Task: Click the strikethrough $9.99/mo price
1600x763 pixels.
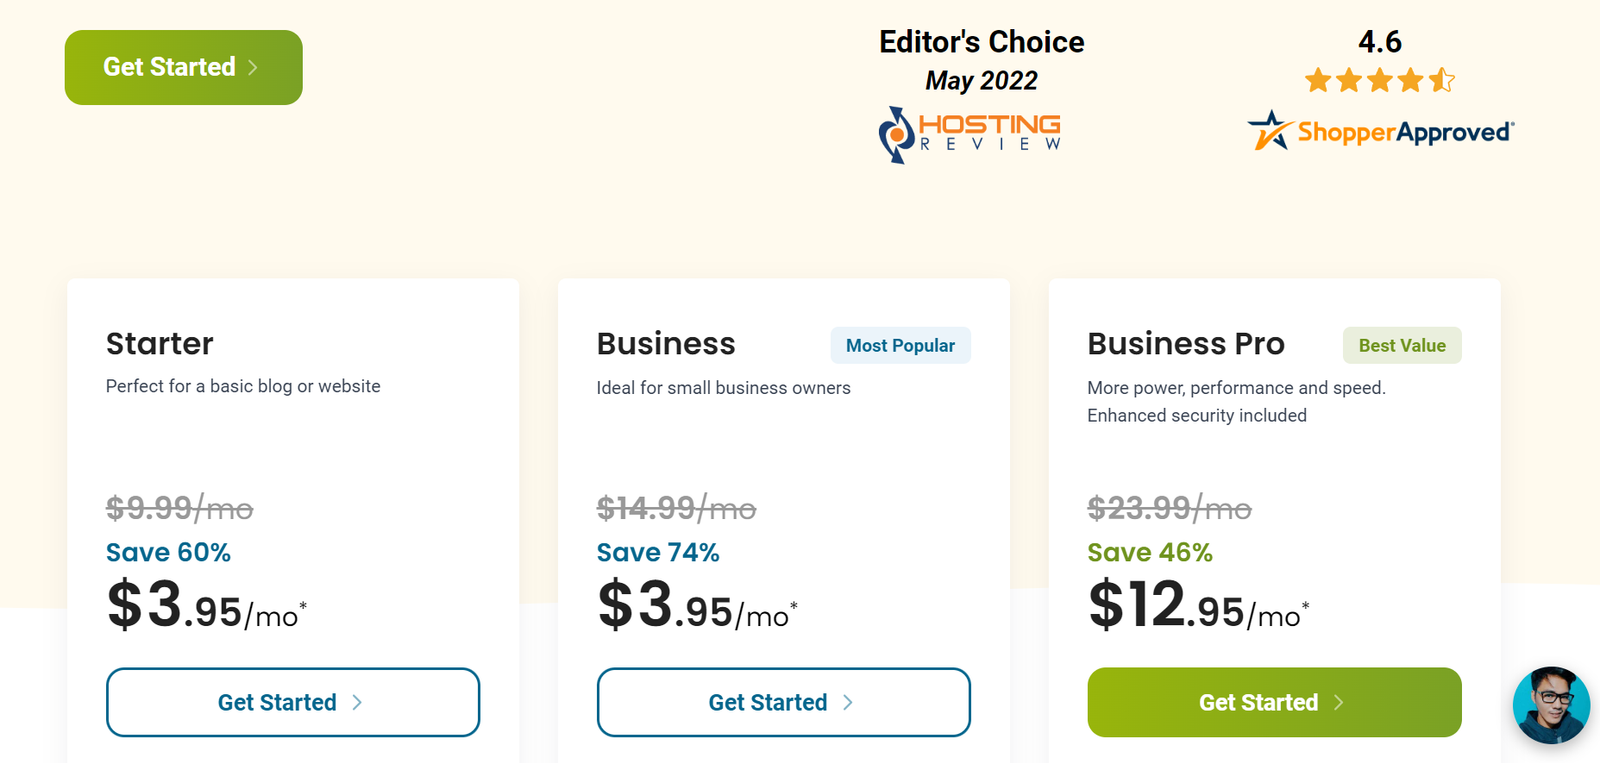Action: click(180, 508)
